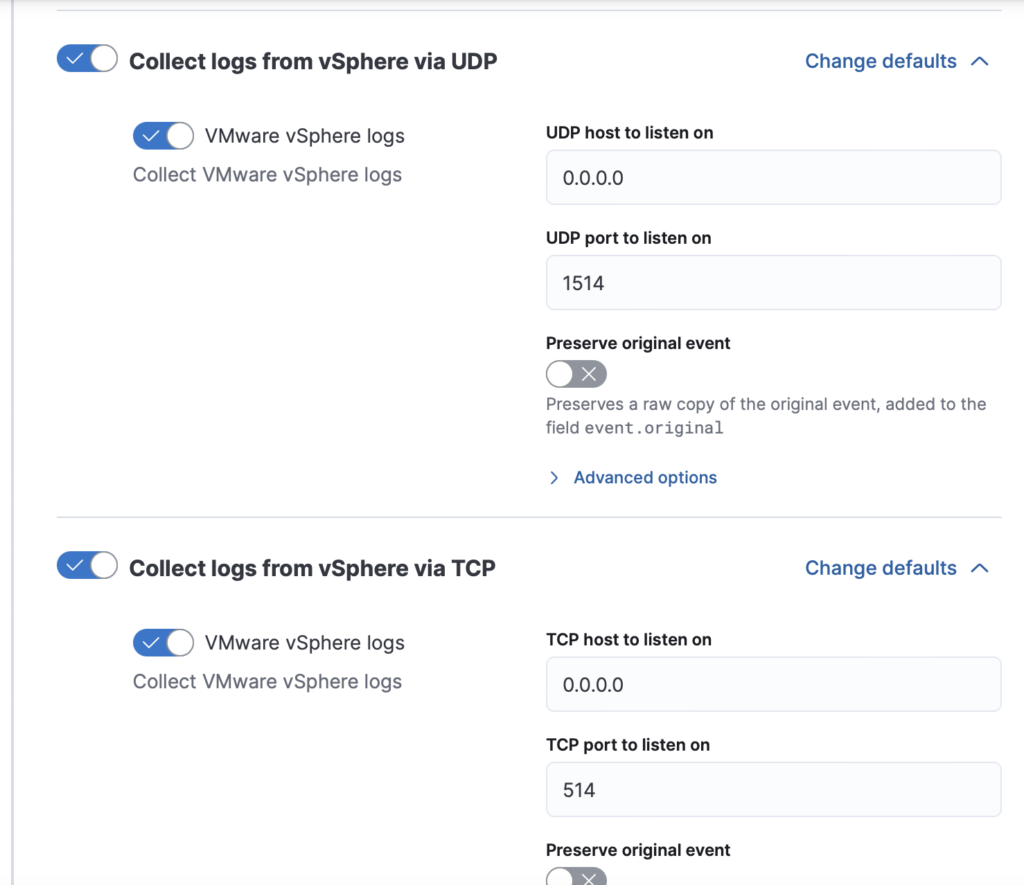Open the Change defaults link above TCP settings
This screenshot has height=885, width=1024.
coord(880,568)
